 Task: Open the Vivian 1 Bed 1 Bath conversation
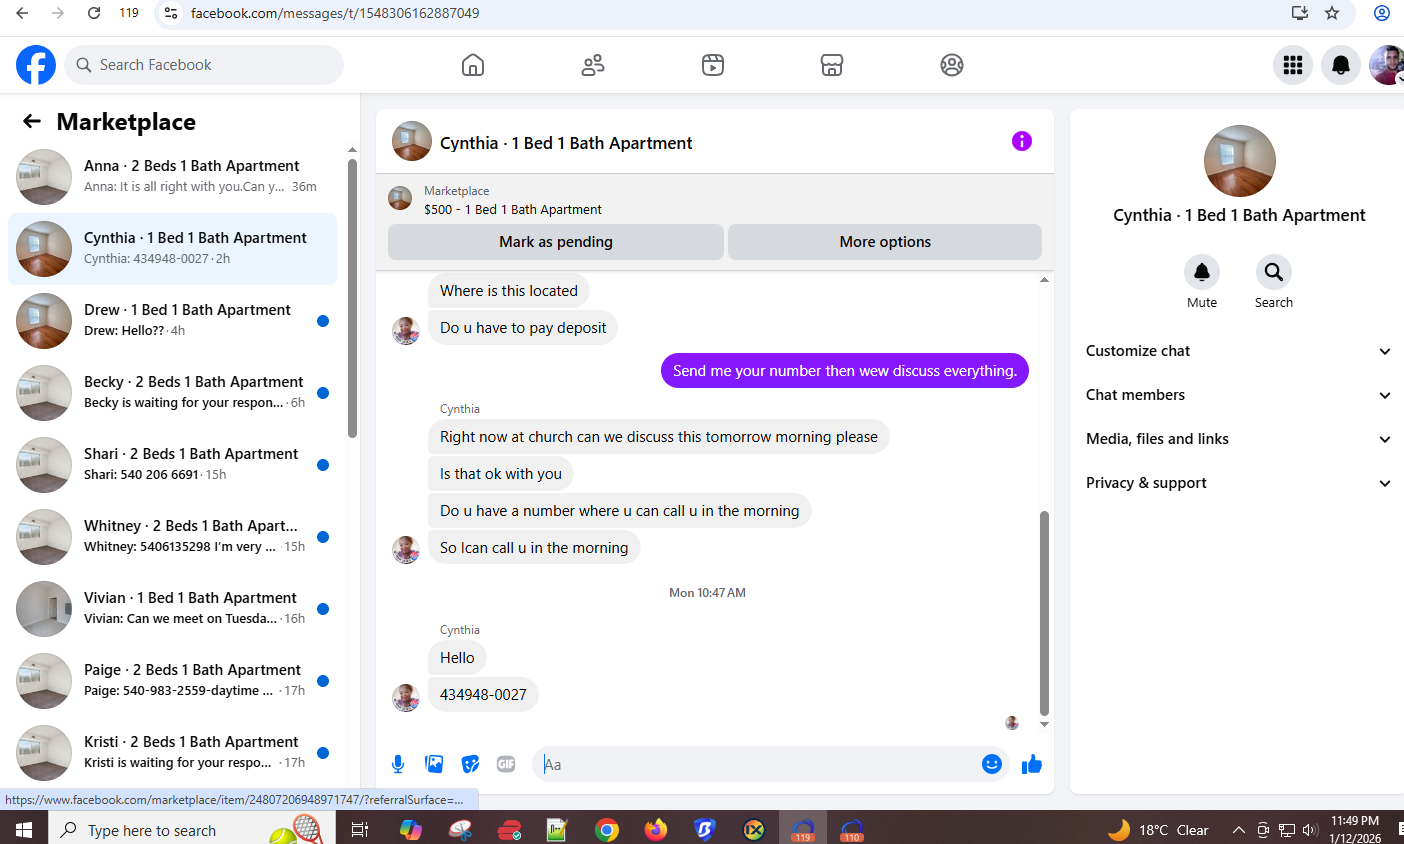pyautogui.click(x=172, y=609)
